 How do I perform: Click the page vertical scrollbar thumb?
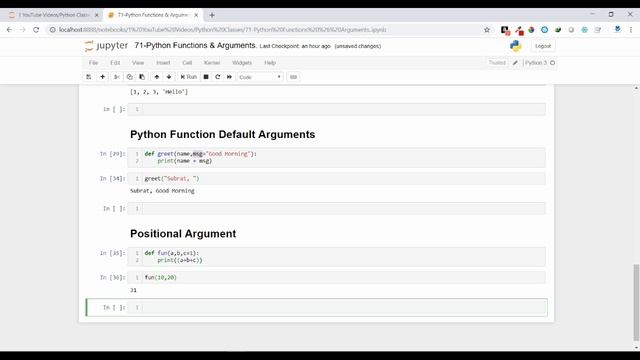pyautogui.click(x=636, y=302)
